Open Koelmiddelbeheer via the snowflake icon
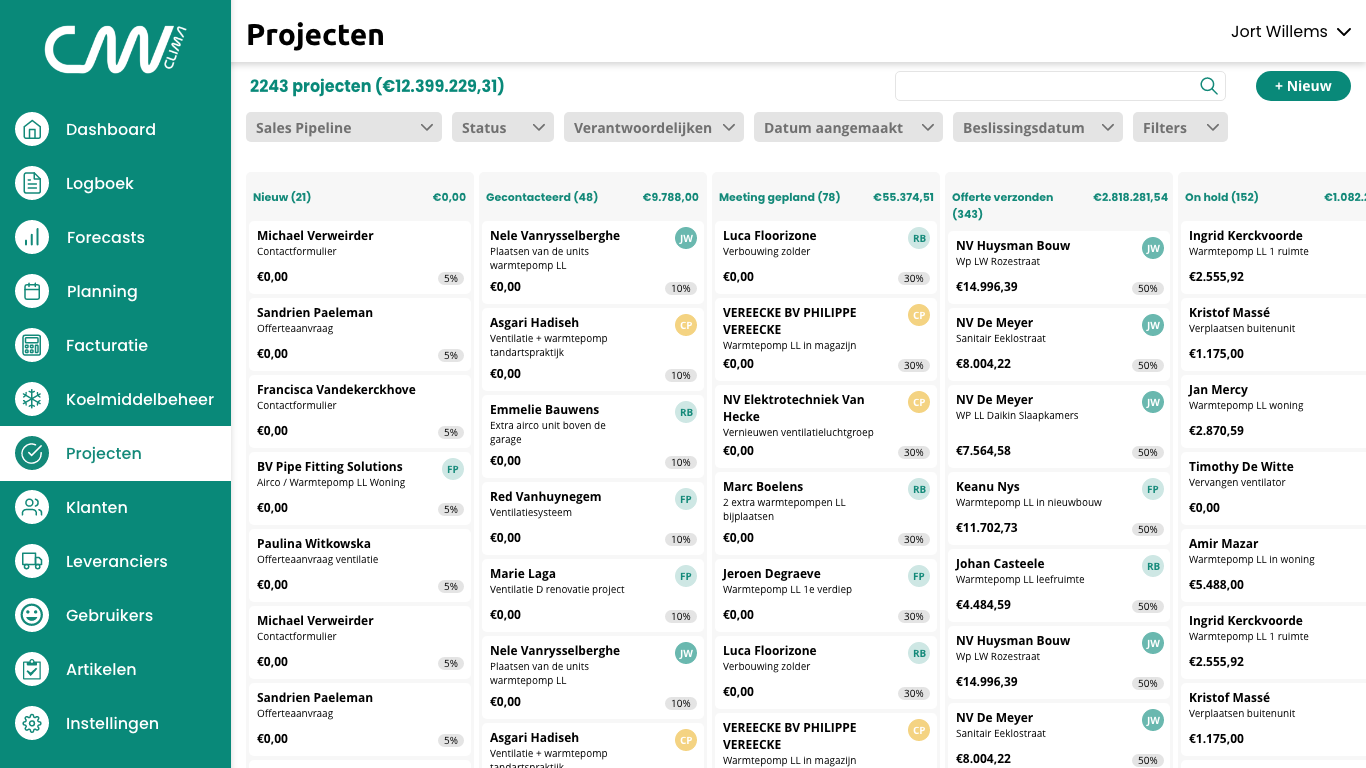 (x=32, y=399)
